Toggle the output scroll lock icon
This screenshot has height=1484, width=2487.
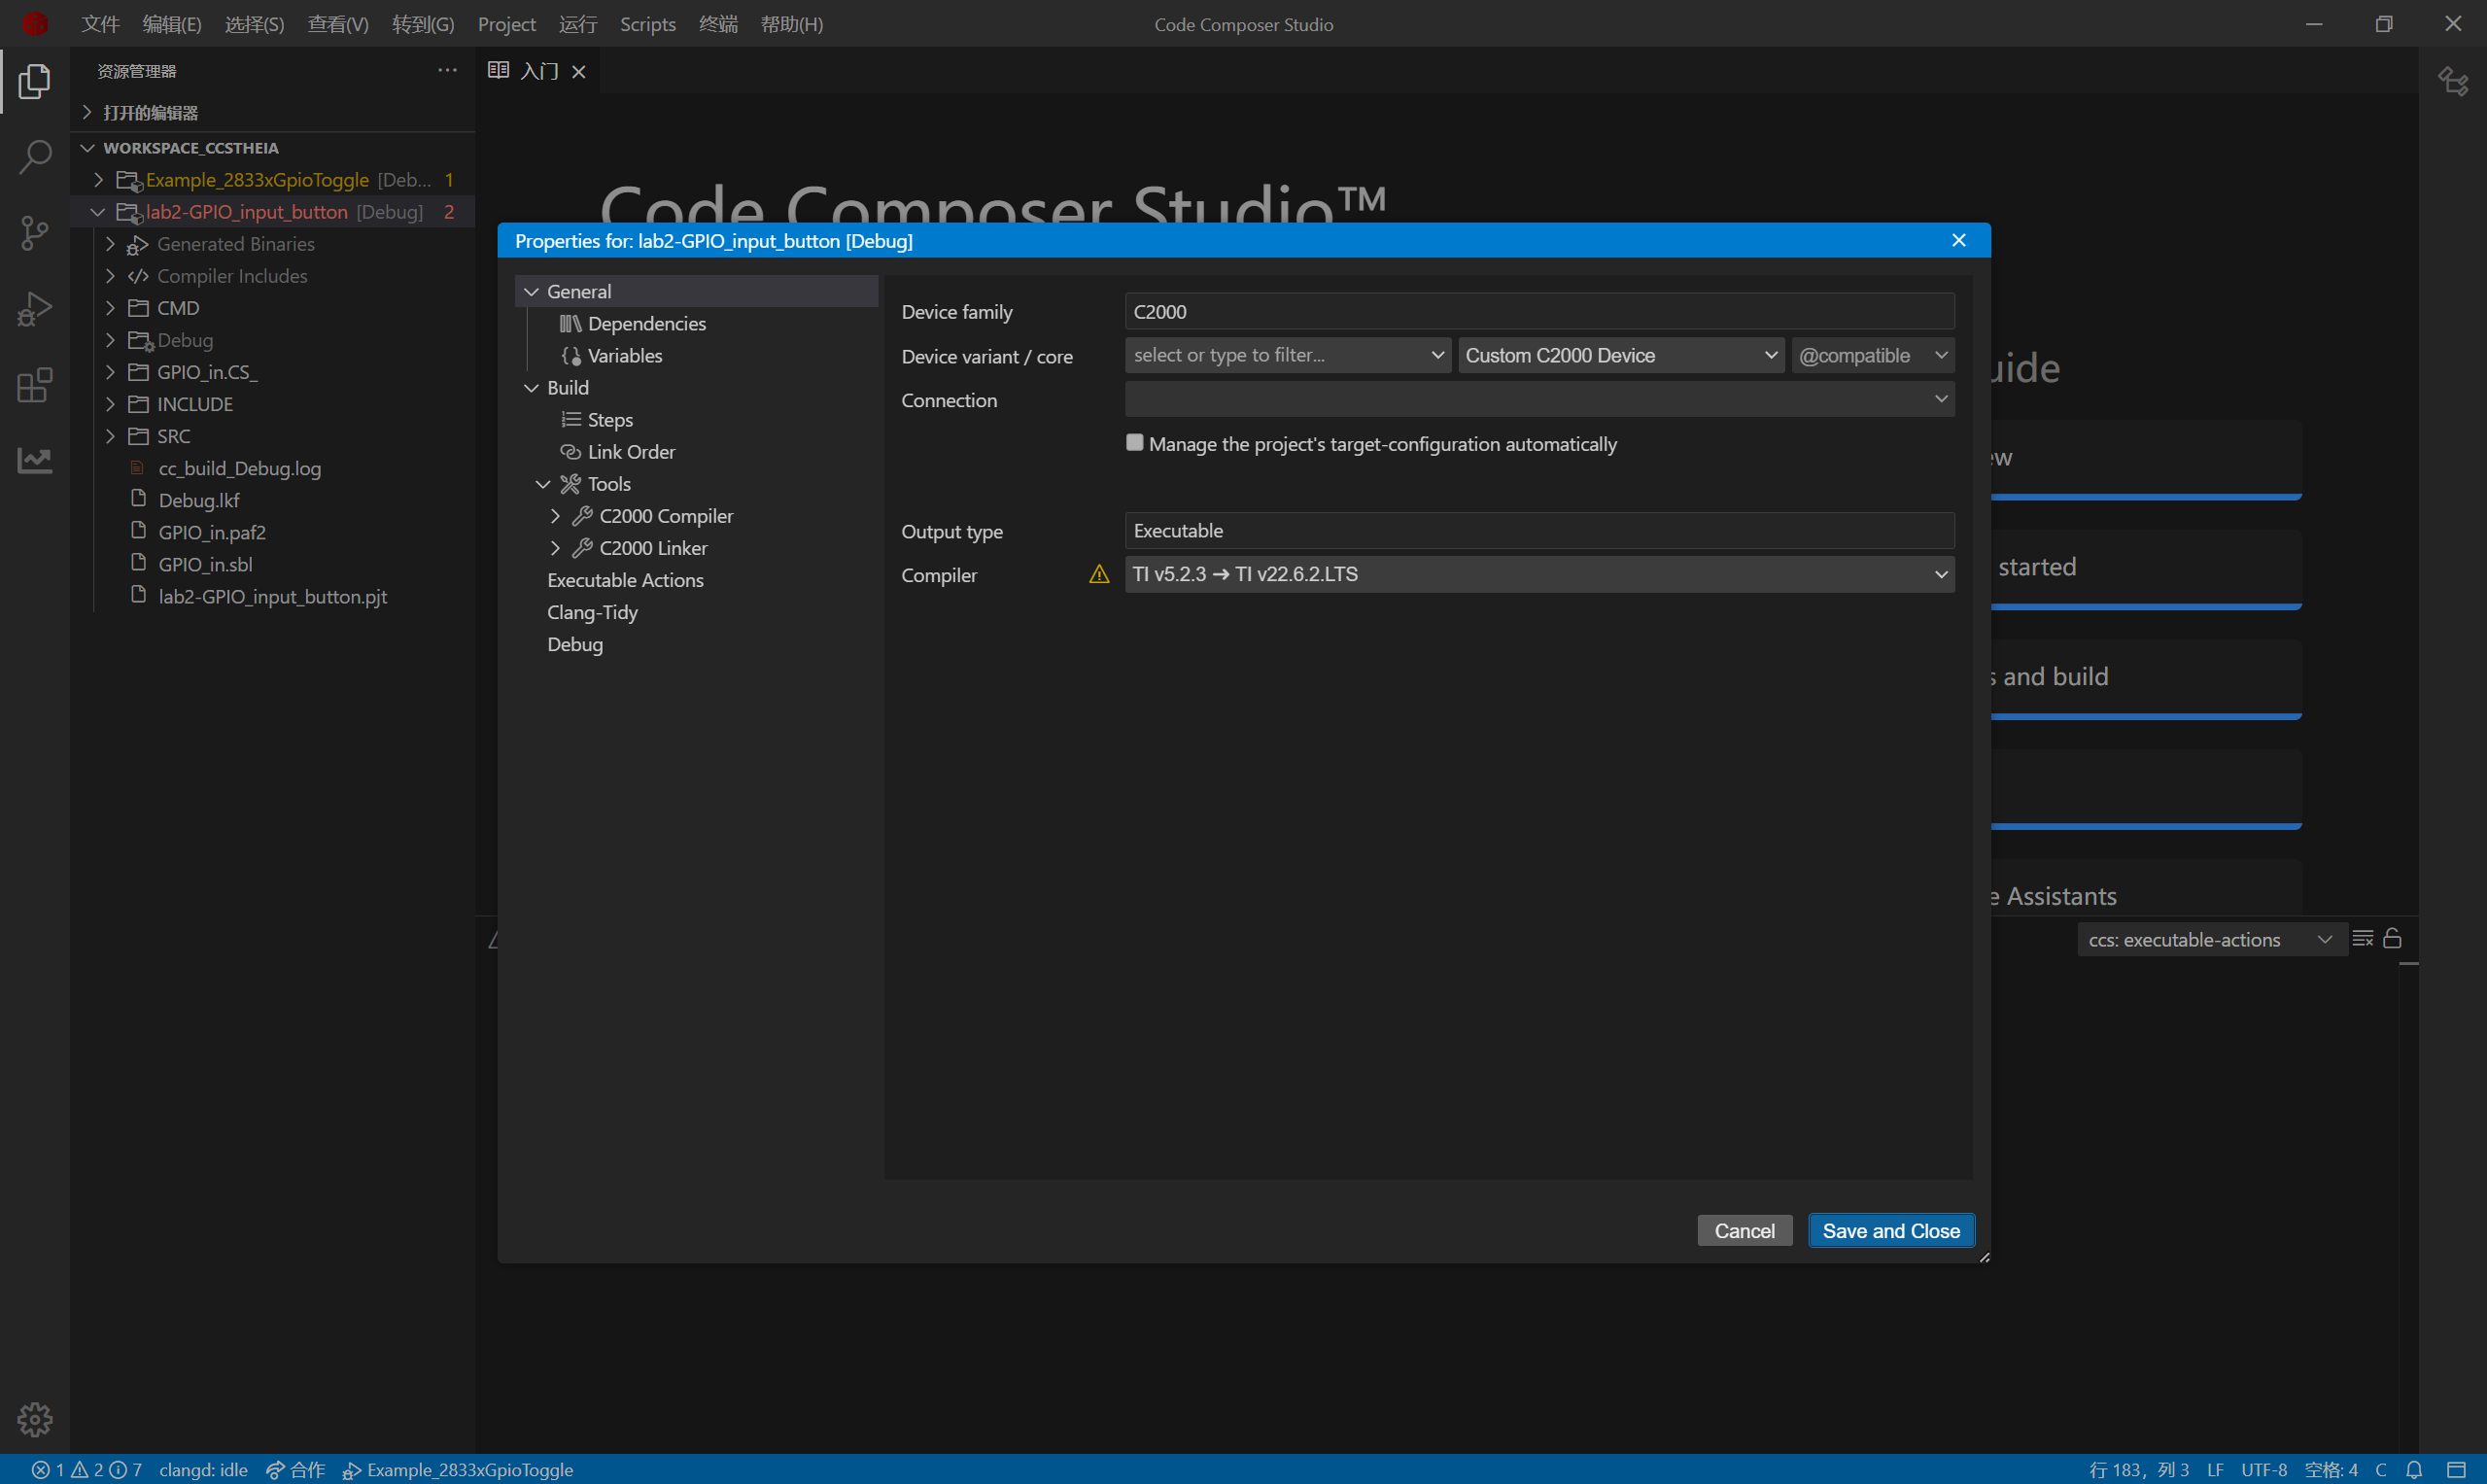click(2392, 938)
